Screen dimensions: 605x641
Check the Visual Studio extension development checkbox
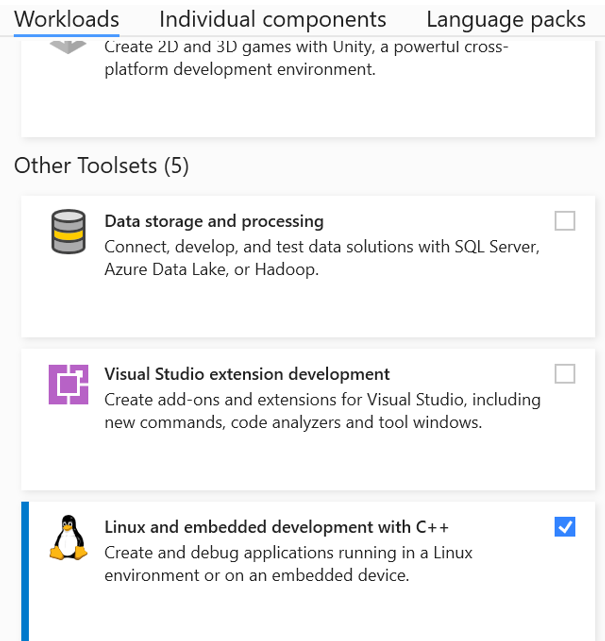click(565, 374)
